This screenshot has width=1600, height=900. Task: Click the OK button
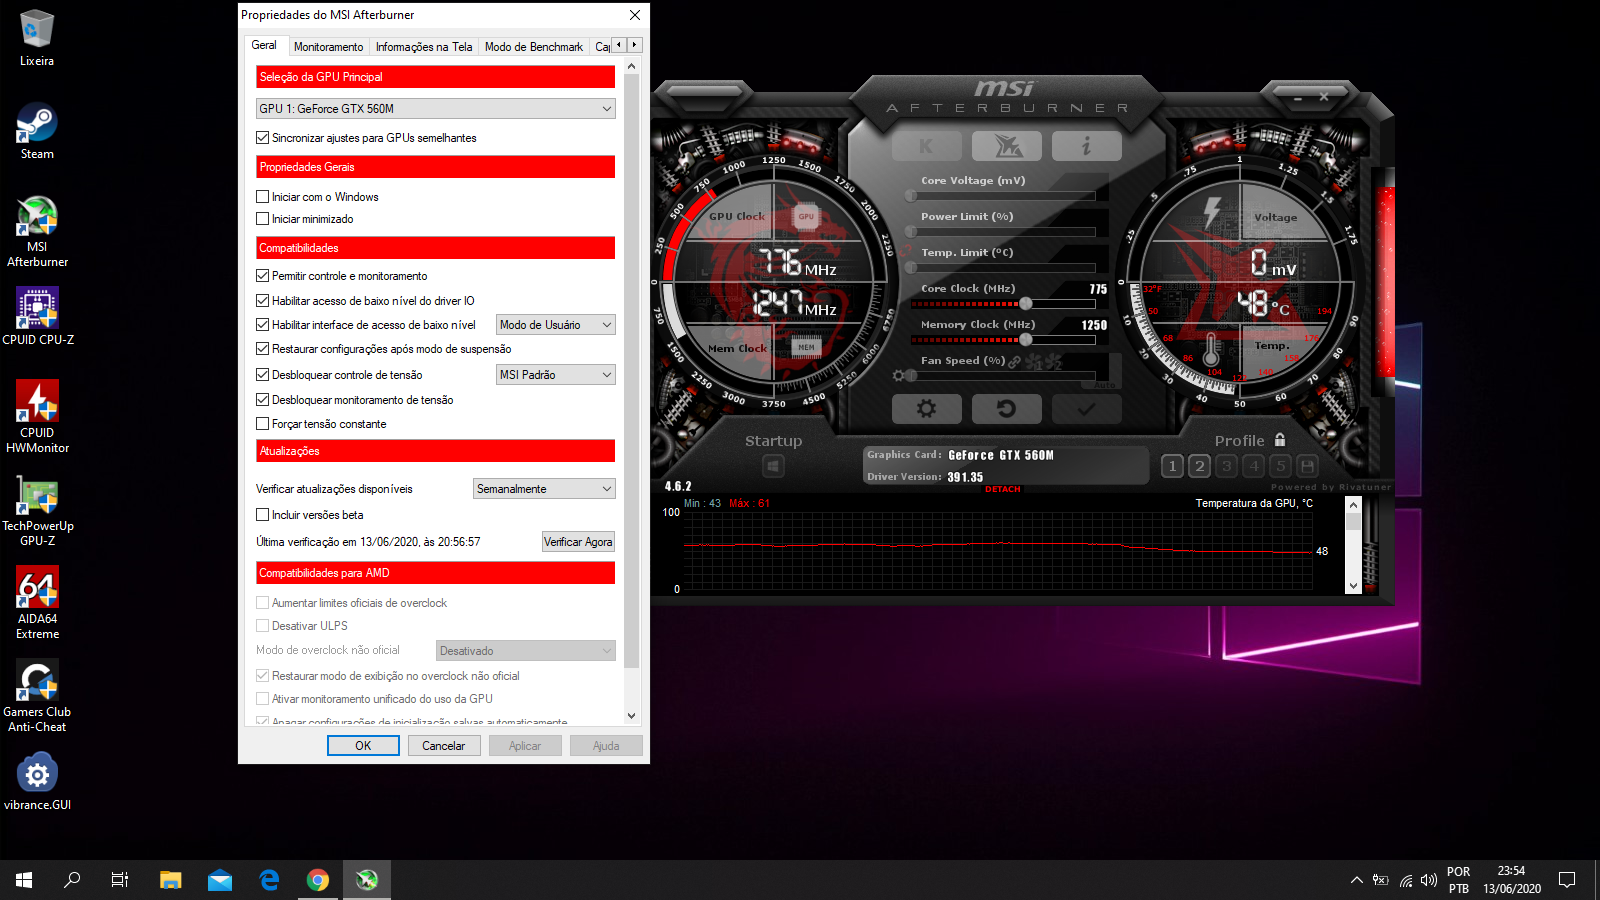tap(363, 746)
